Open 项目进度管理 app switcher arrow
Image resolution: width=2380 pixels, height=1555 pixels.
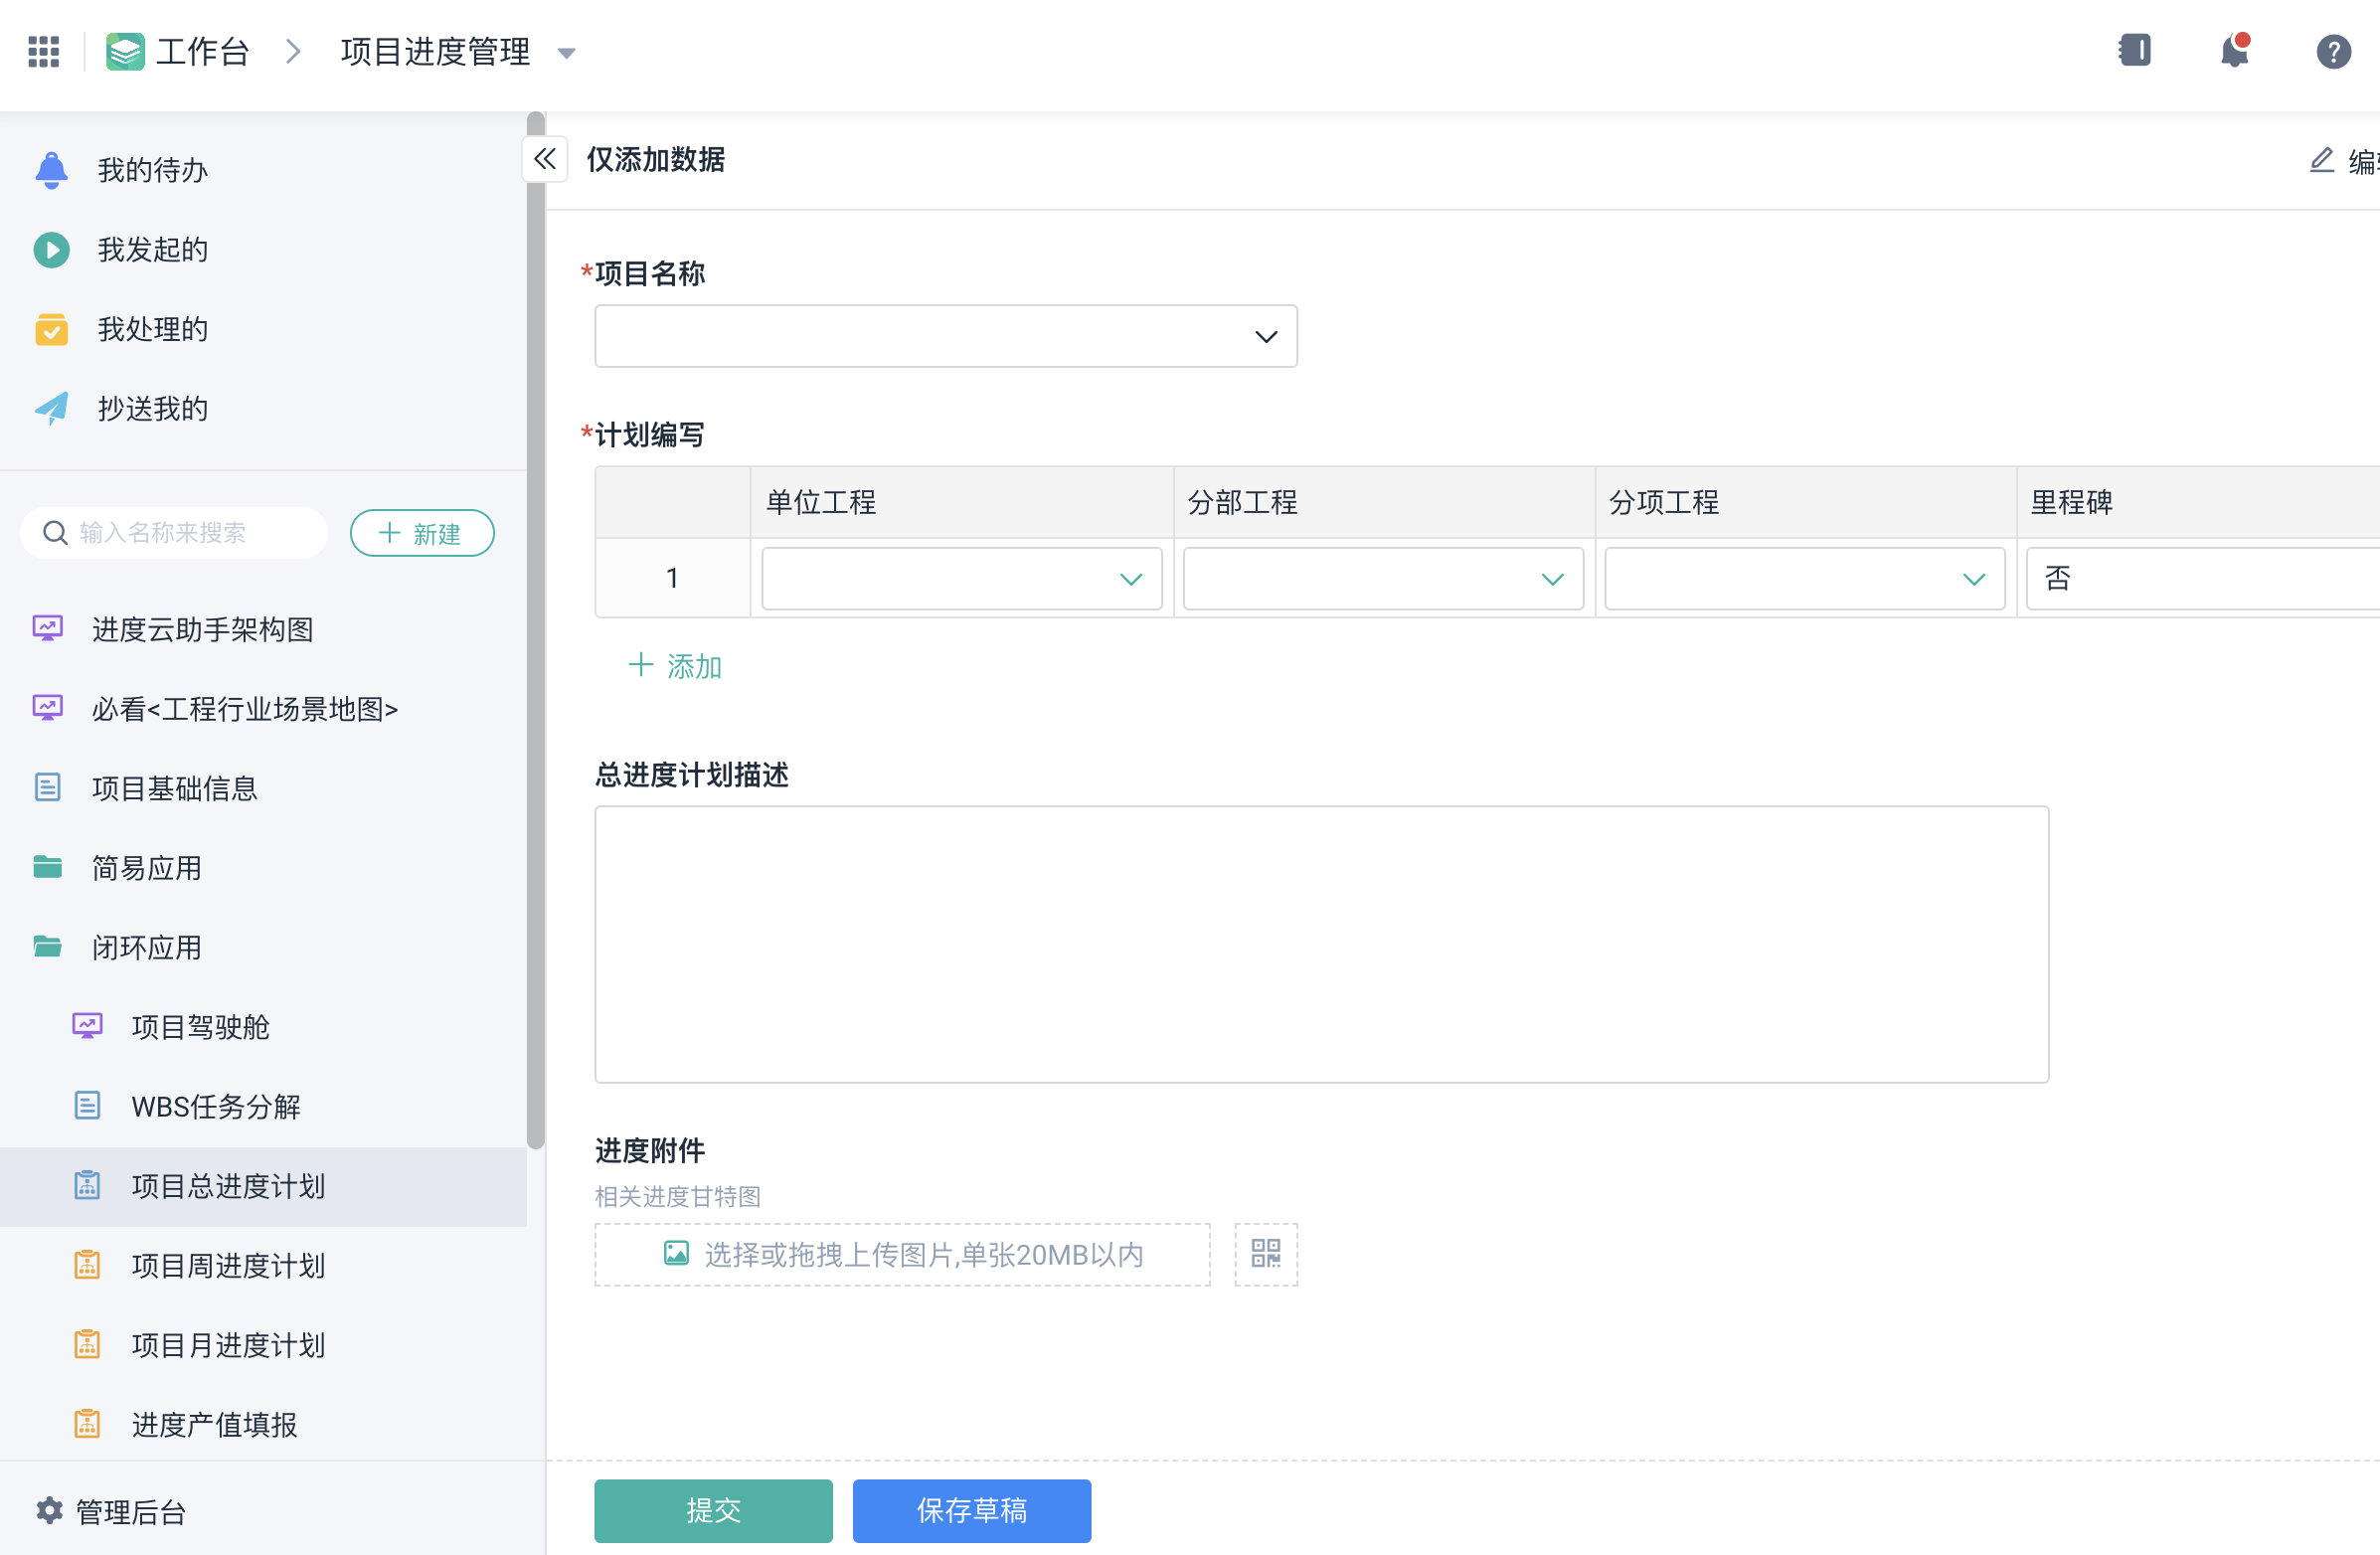coord(567,53)
